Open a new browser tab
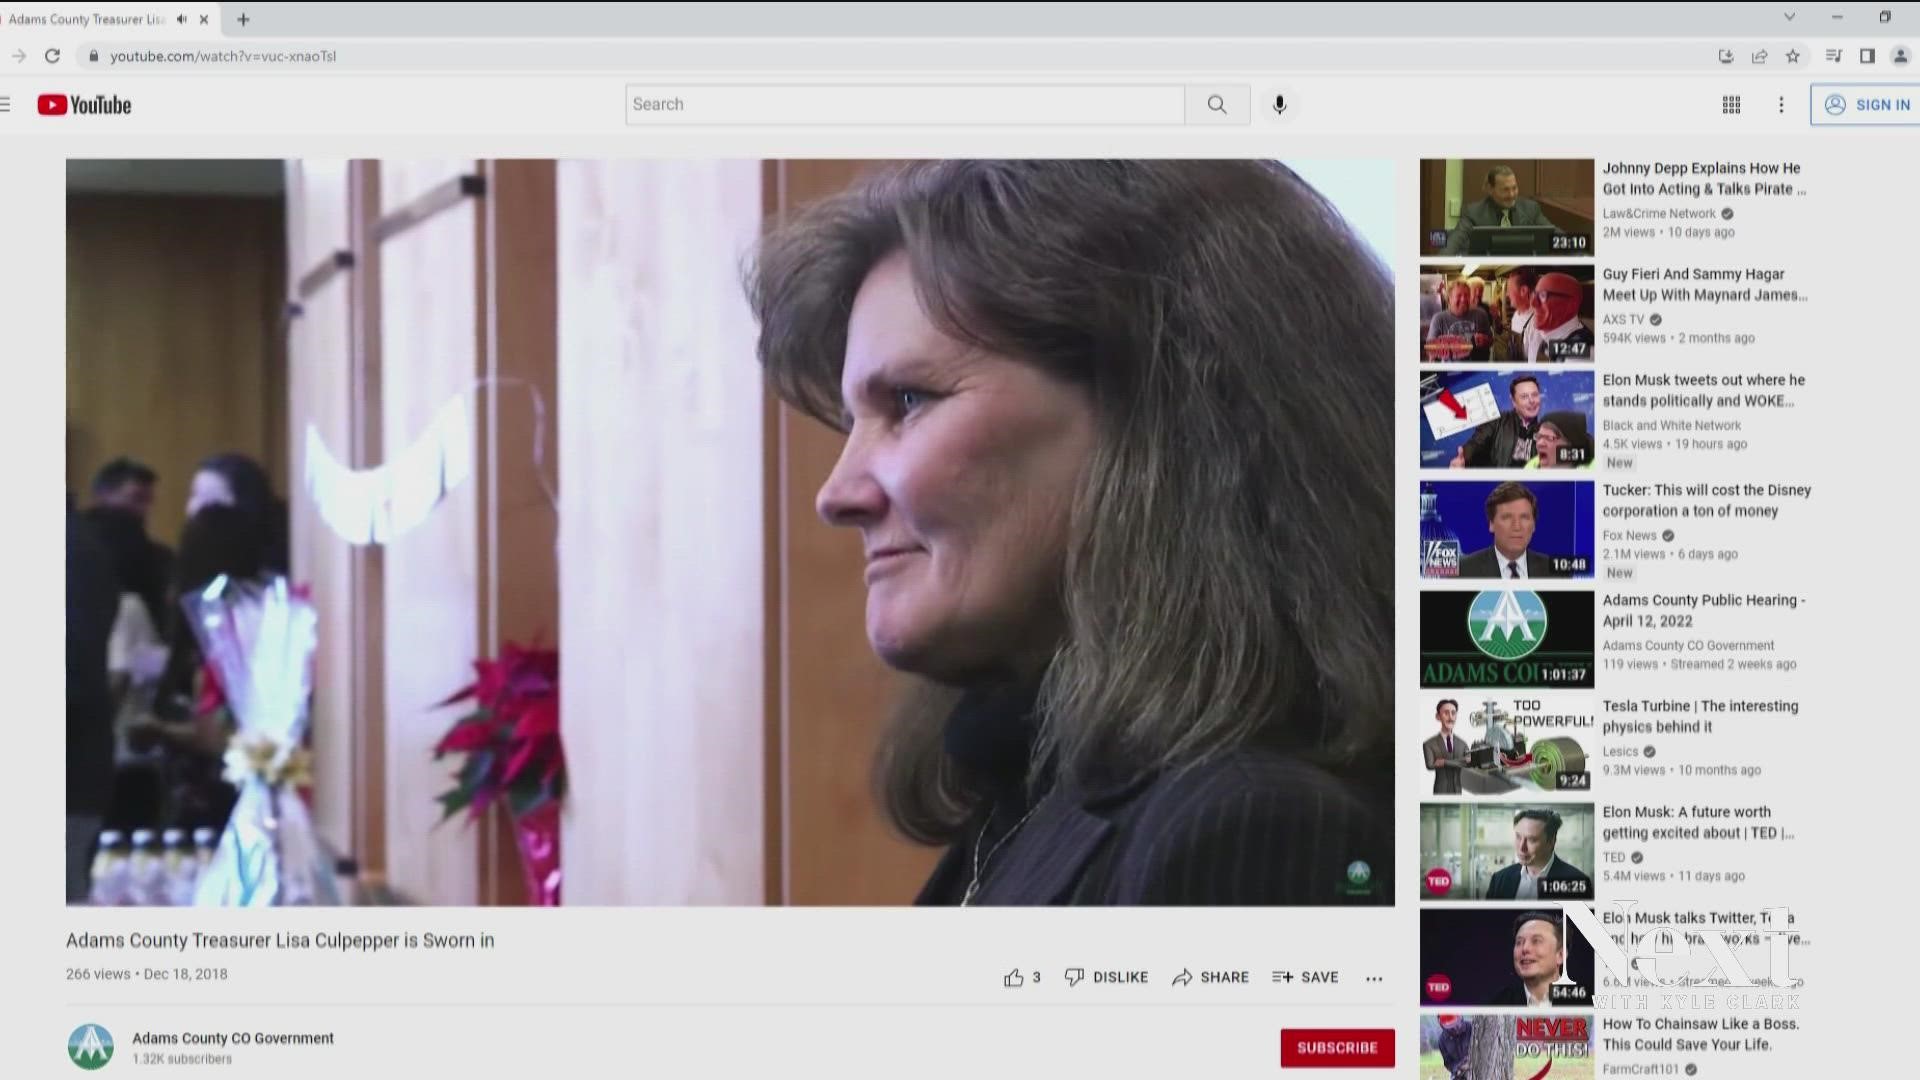 [243, 19]
